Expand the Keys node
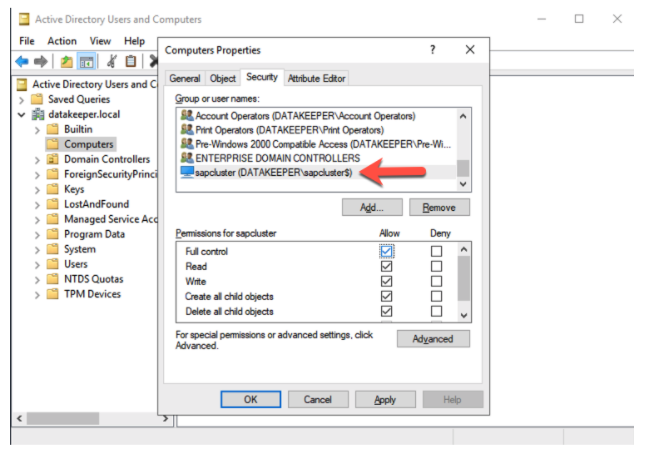The width and height of the screenshot is (648, 452). click(37, 190)
